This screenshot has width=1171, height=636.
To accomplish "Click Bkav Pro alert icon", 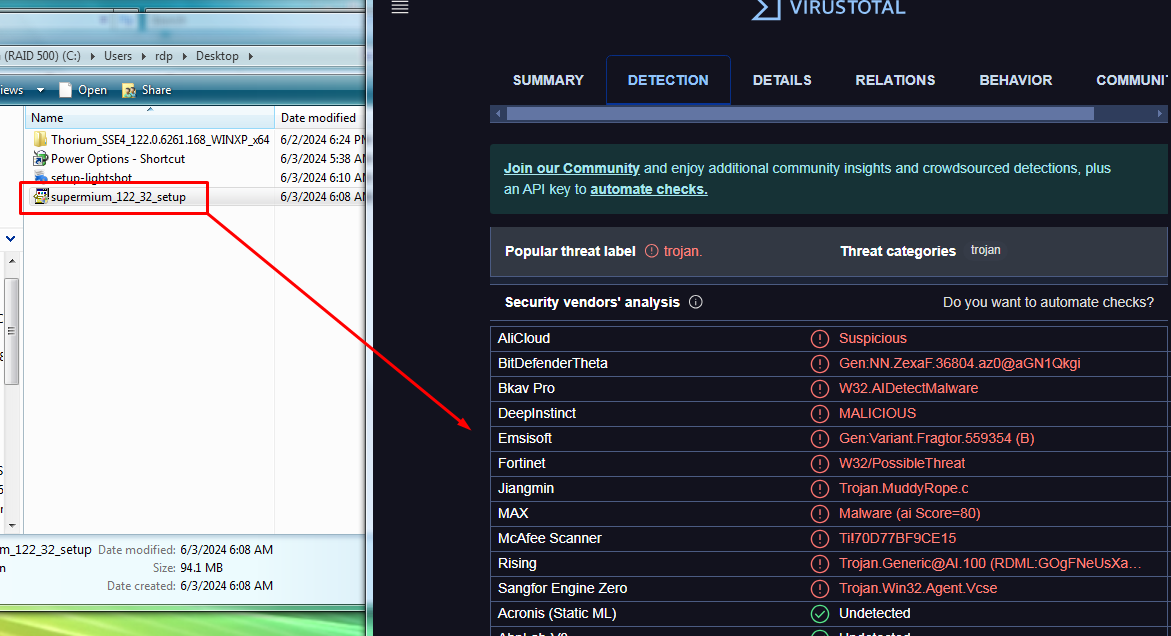I will click(x=819, y=389).
